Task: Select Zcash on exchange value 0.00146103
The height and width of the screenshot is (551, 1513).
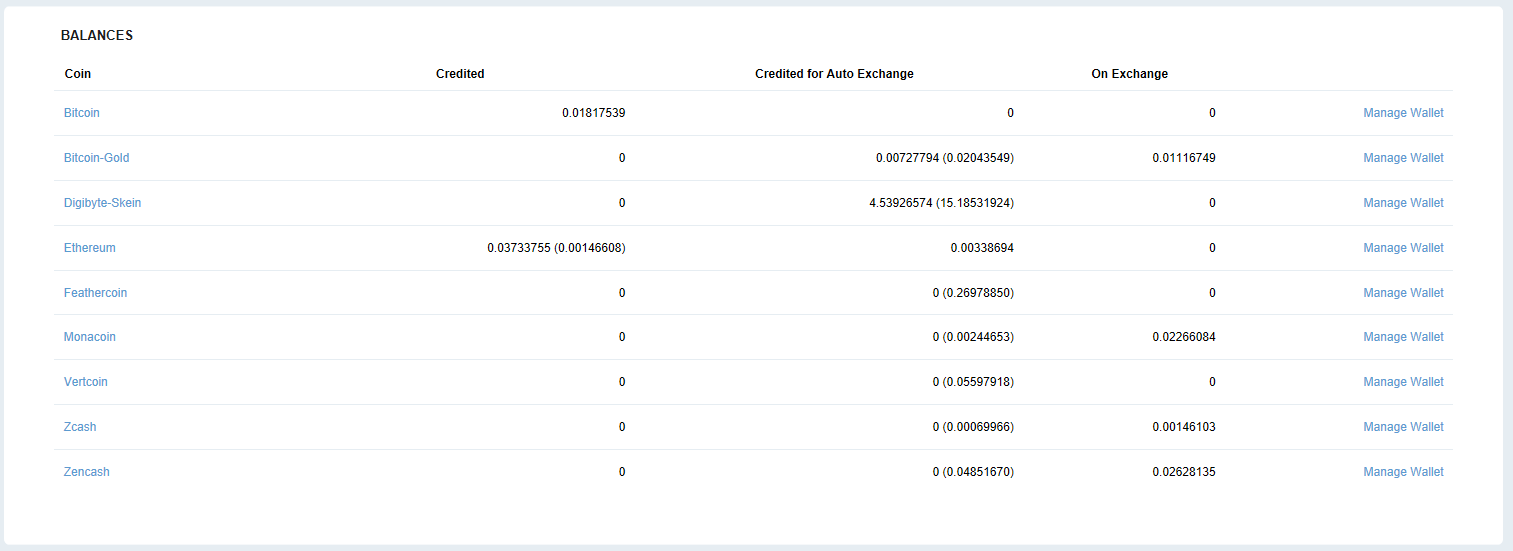Action: pyautogui.click(x=1184, y=427)
